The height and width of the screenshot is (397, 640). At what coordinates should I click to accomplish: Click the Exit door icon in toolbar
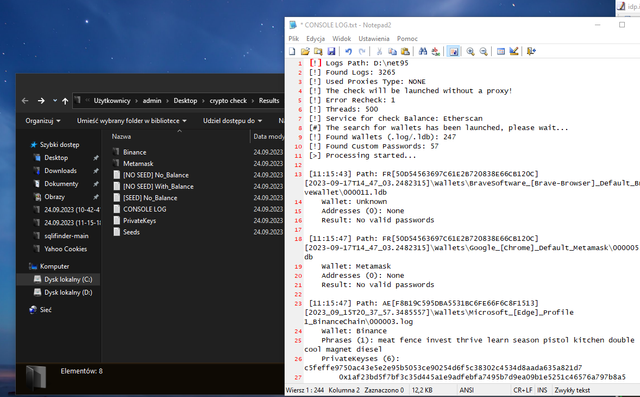point(531,51)
